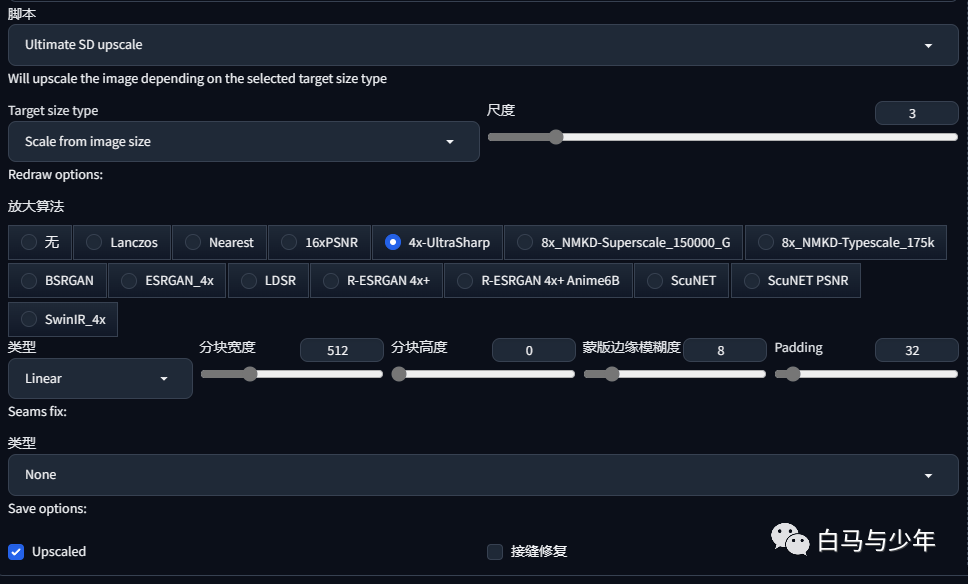Uncheck the Upscaled save option
Viewport: 968px width, 584px height.
coord(16,551)
